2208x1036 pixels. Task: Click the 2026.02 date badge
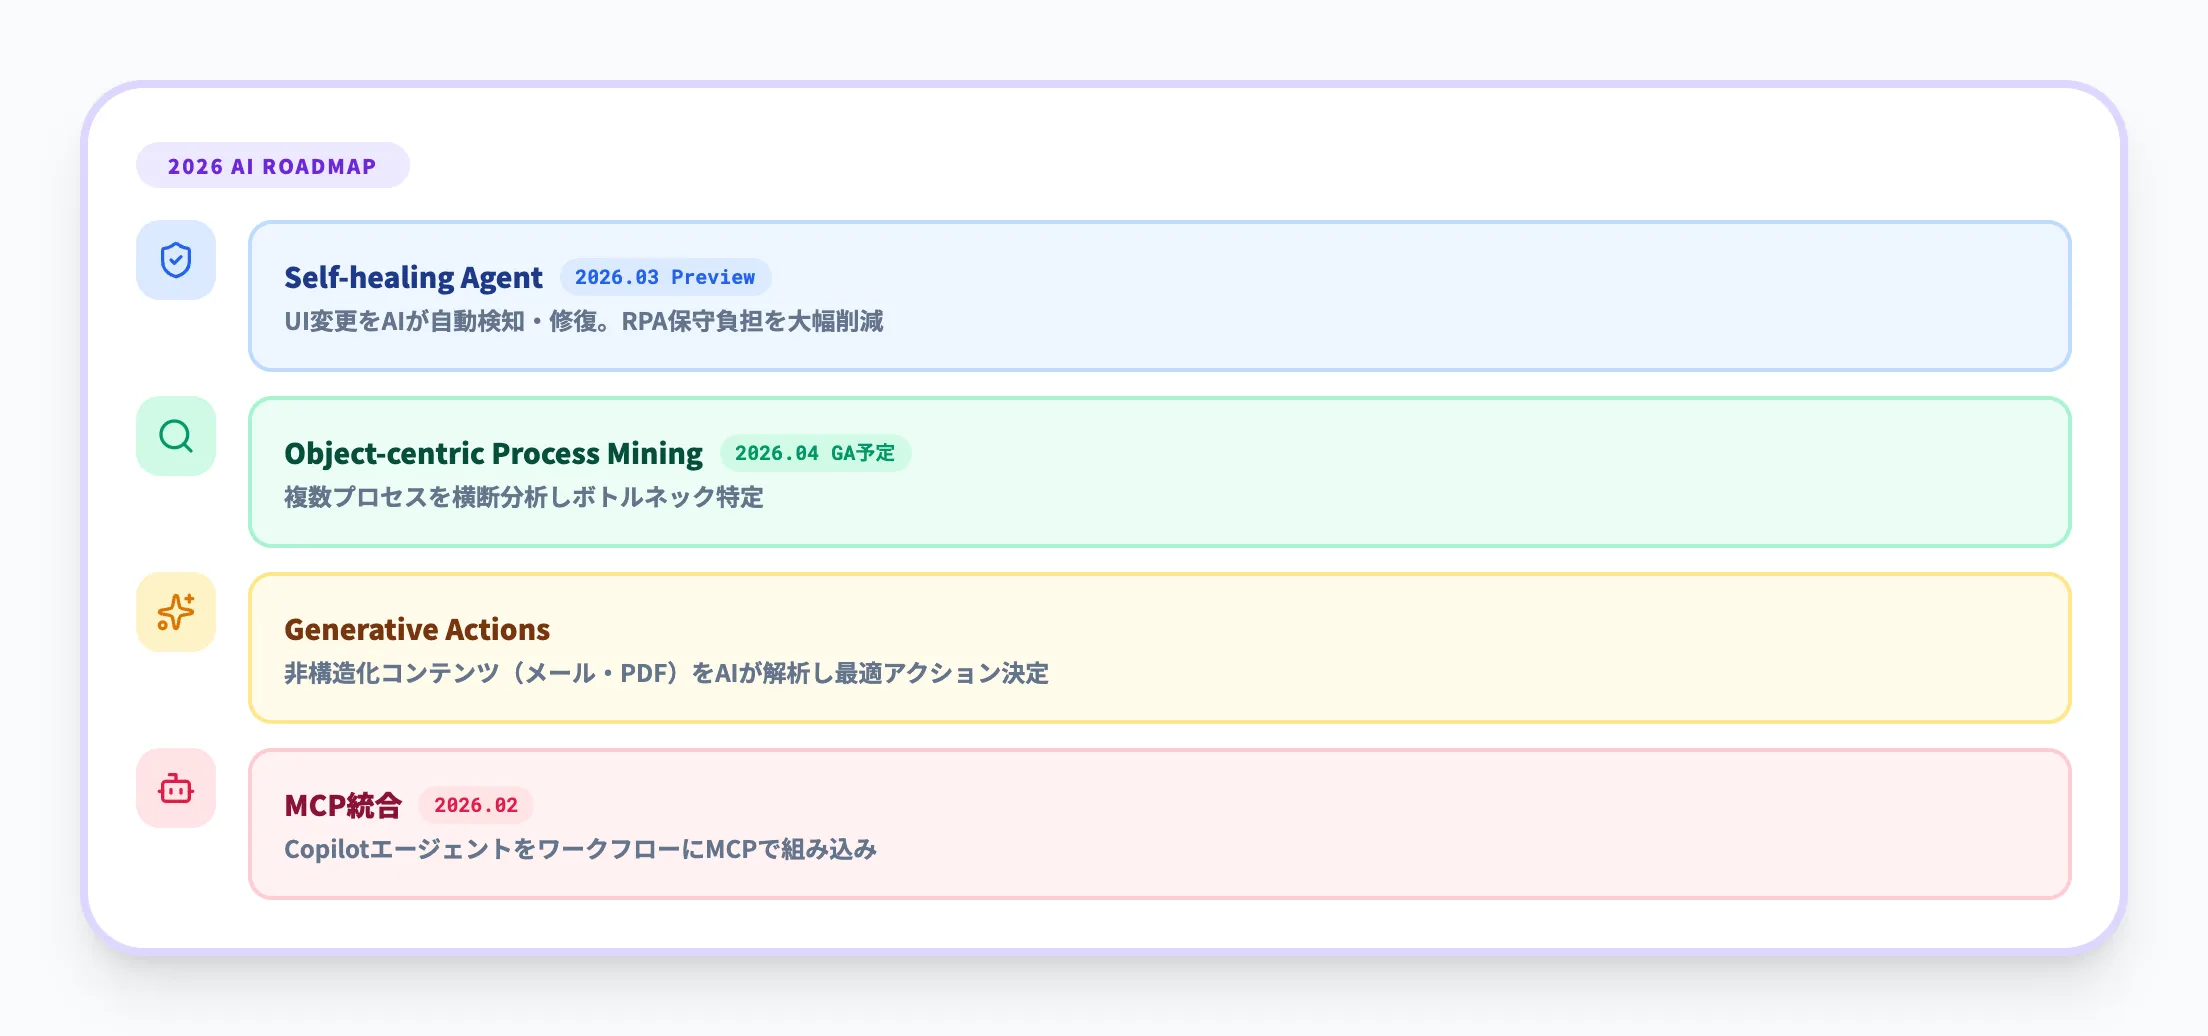(x=476, y=805)
